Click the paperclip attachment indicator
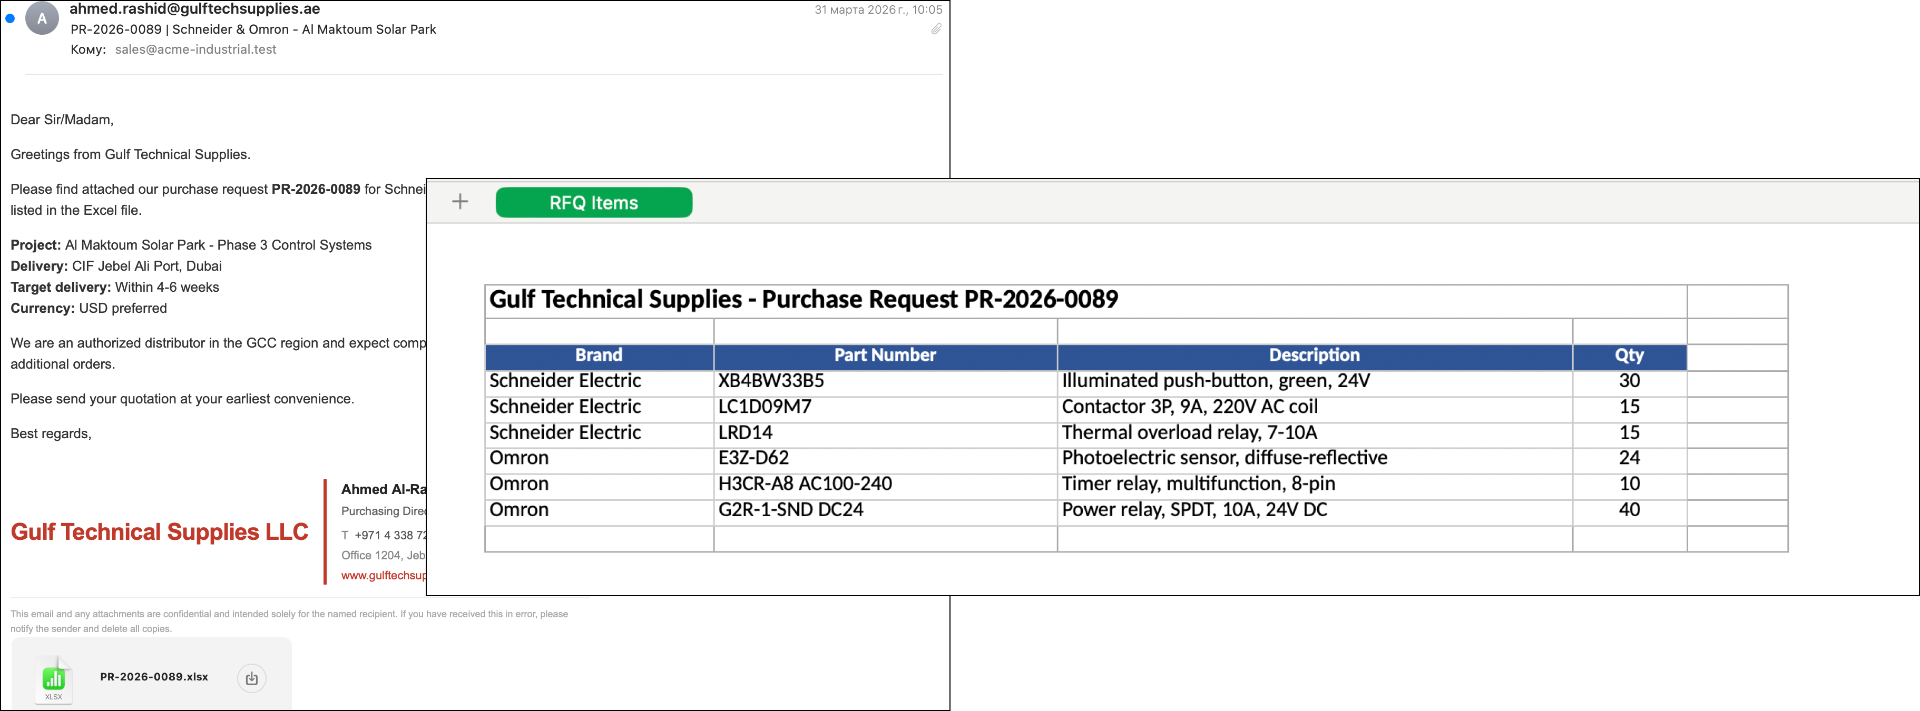This screenshot has width=1920, height=711. point(936,29)
